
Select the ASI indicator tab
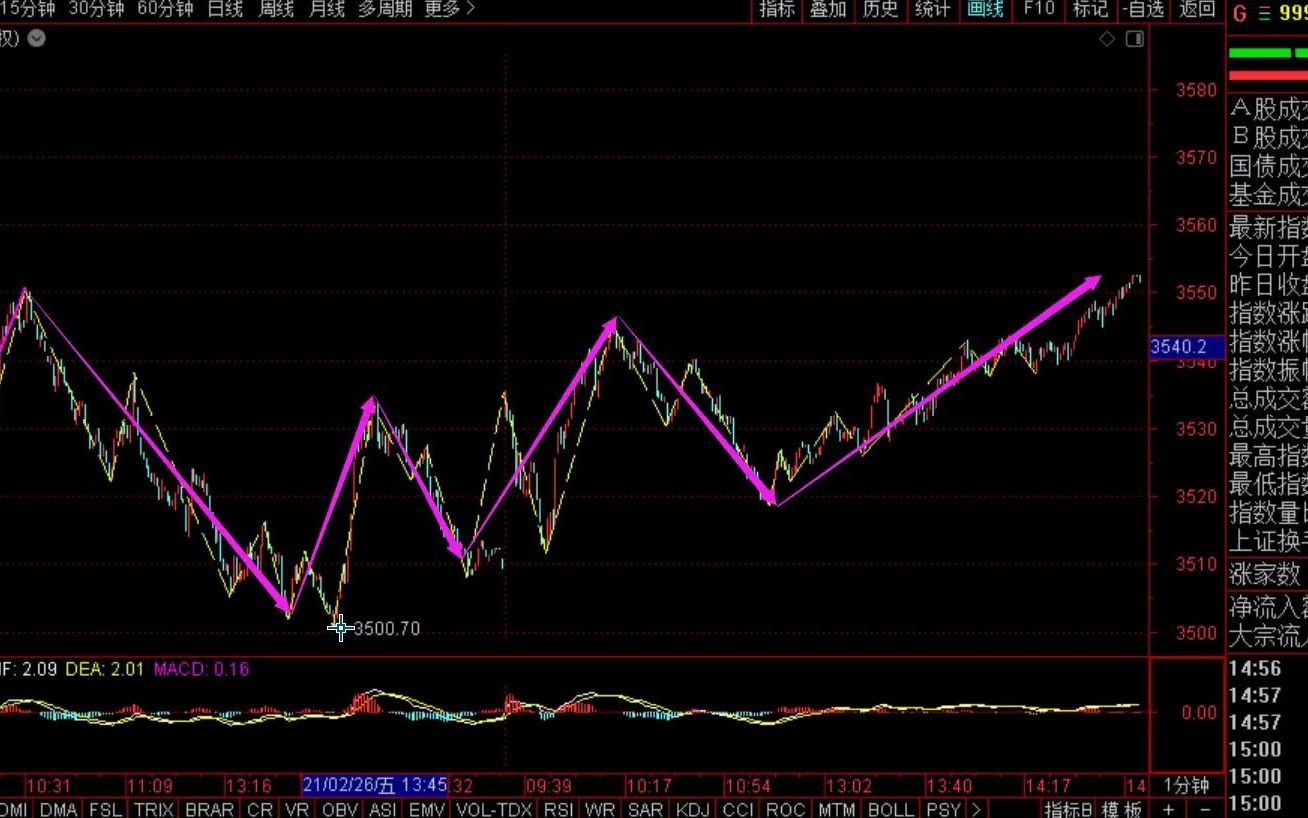click(383, 809)
